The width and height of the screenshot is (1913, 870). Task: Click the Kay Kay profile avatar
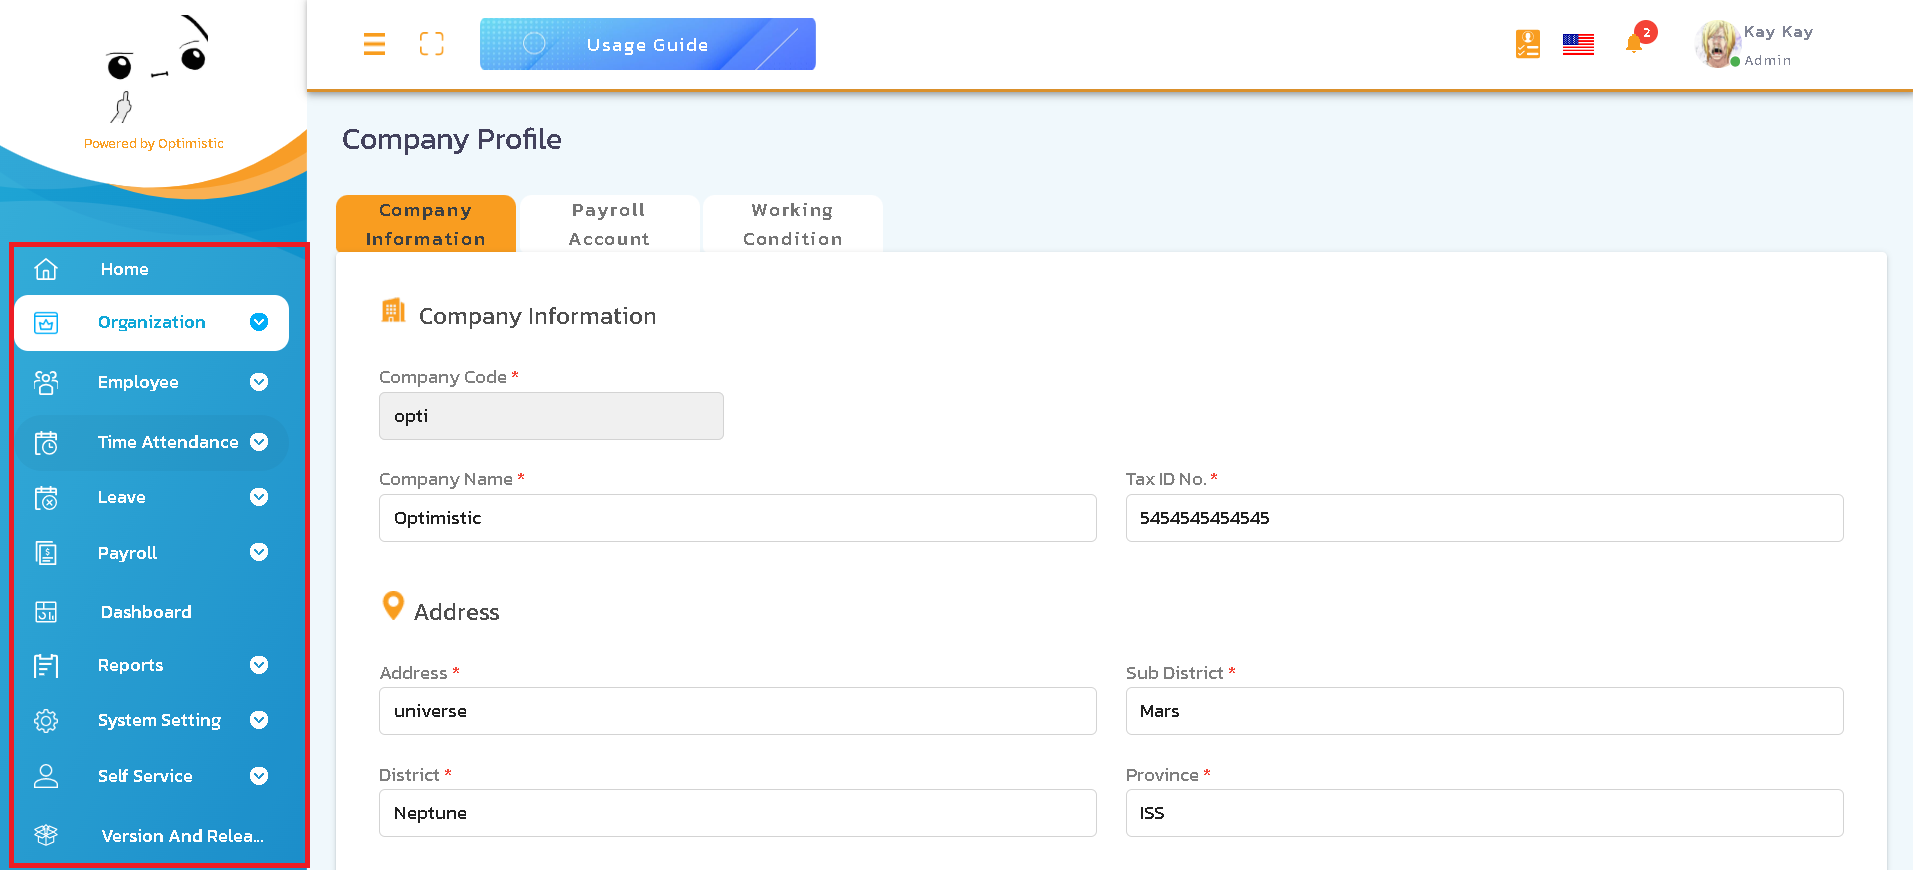[x=1717, y=44]
